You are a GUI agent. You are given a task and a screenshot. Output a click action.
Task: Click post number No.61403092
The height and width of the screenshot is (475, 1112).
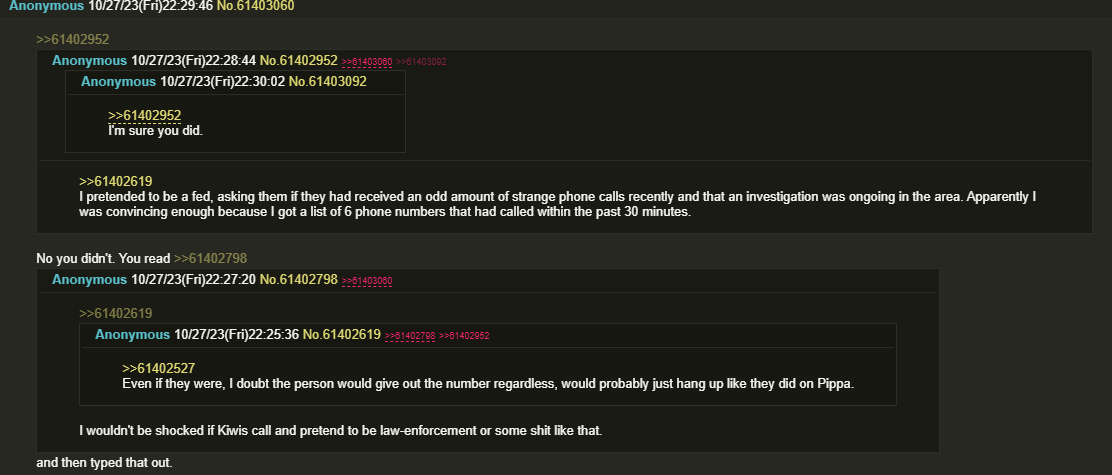tap(328, 82)
